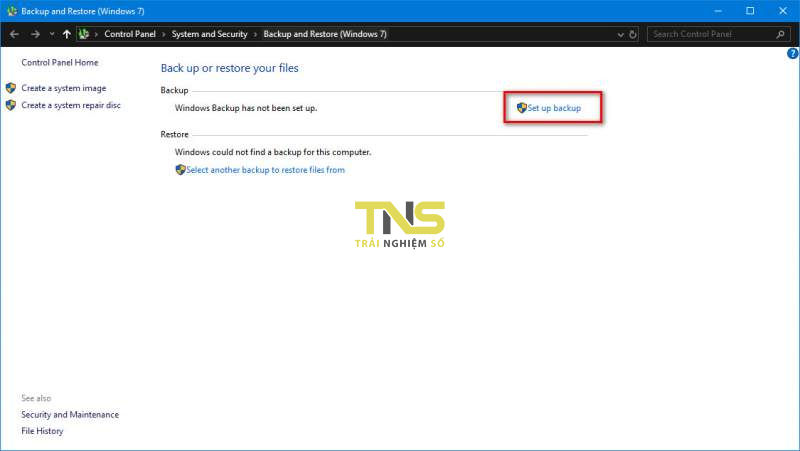Open Help via the question mark icon
The height and width of the screenshot is (451, 800).
pos(793,53)
